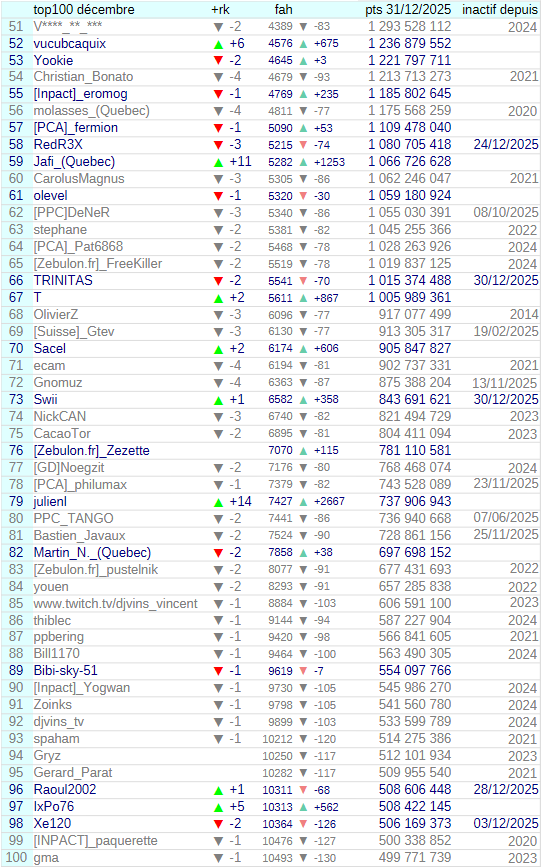This screenshot has width=542, height=868.
Task: Click the '+rk' column header
Action: pyautogui.click(x=220, y=9)
